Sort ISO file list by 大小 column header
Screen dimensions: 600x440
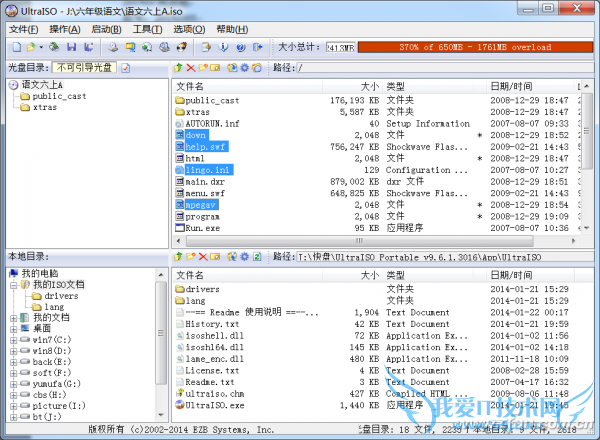(352, 86)
